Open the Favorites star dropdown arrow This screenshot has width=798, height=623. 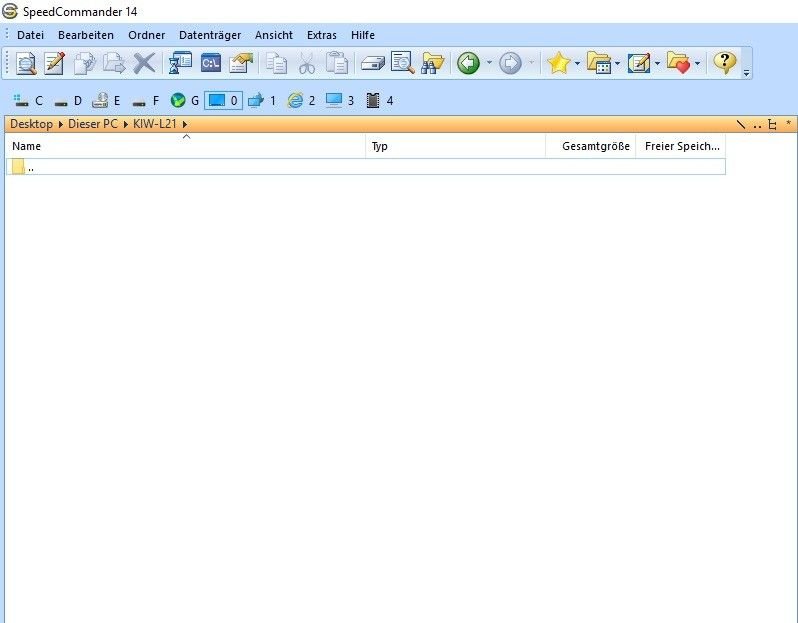tap(577, 63)
